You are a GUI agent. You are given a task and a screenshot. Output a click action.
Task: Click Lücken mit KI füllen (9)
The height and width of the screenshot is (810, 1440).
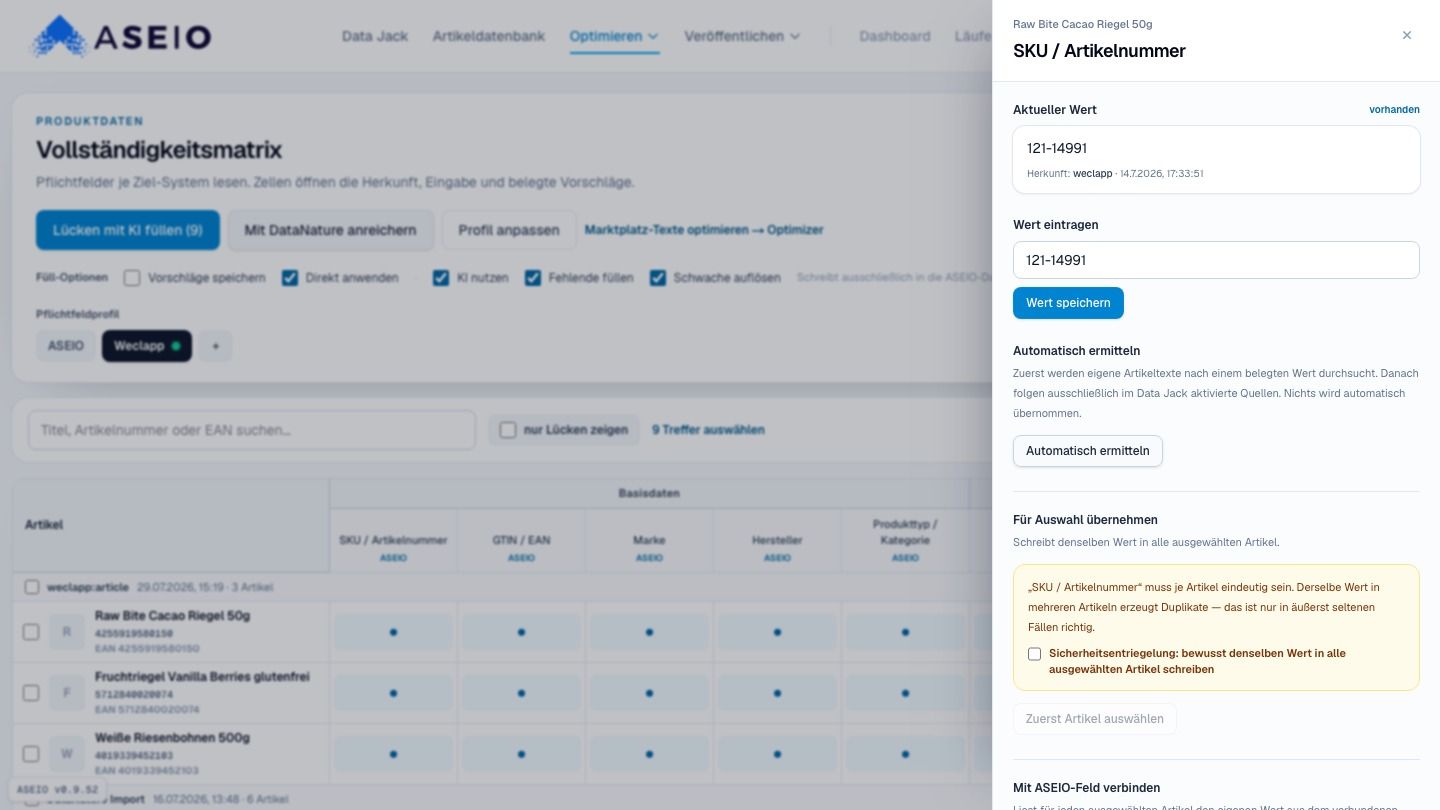tap(128, 230)
